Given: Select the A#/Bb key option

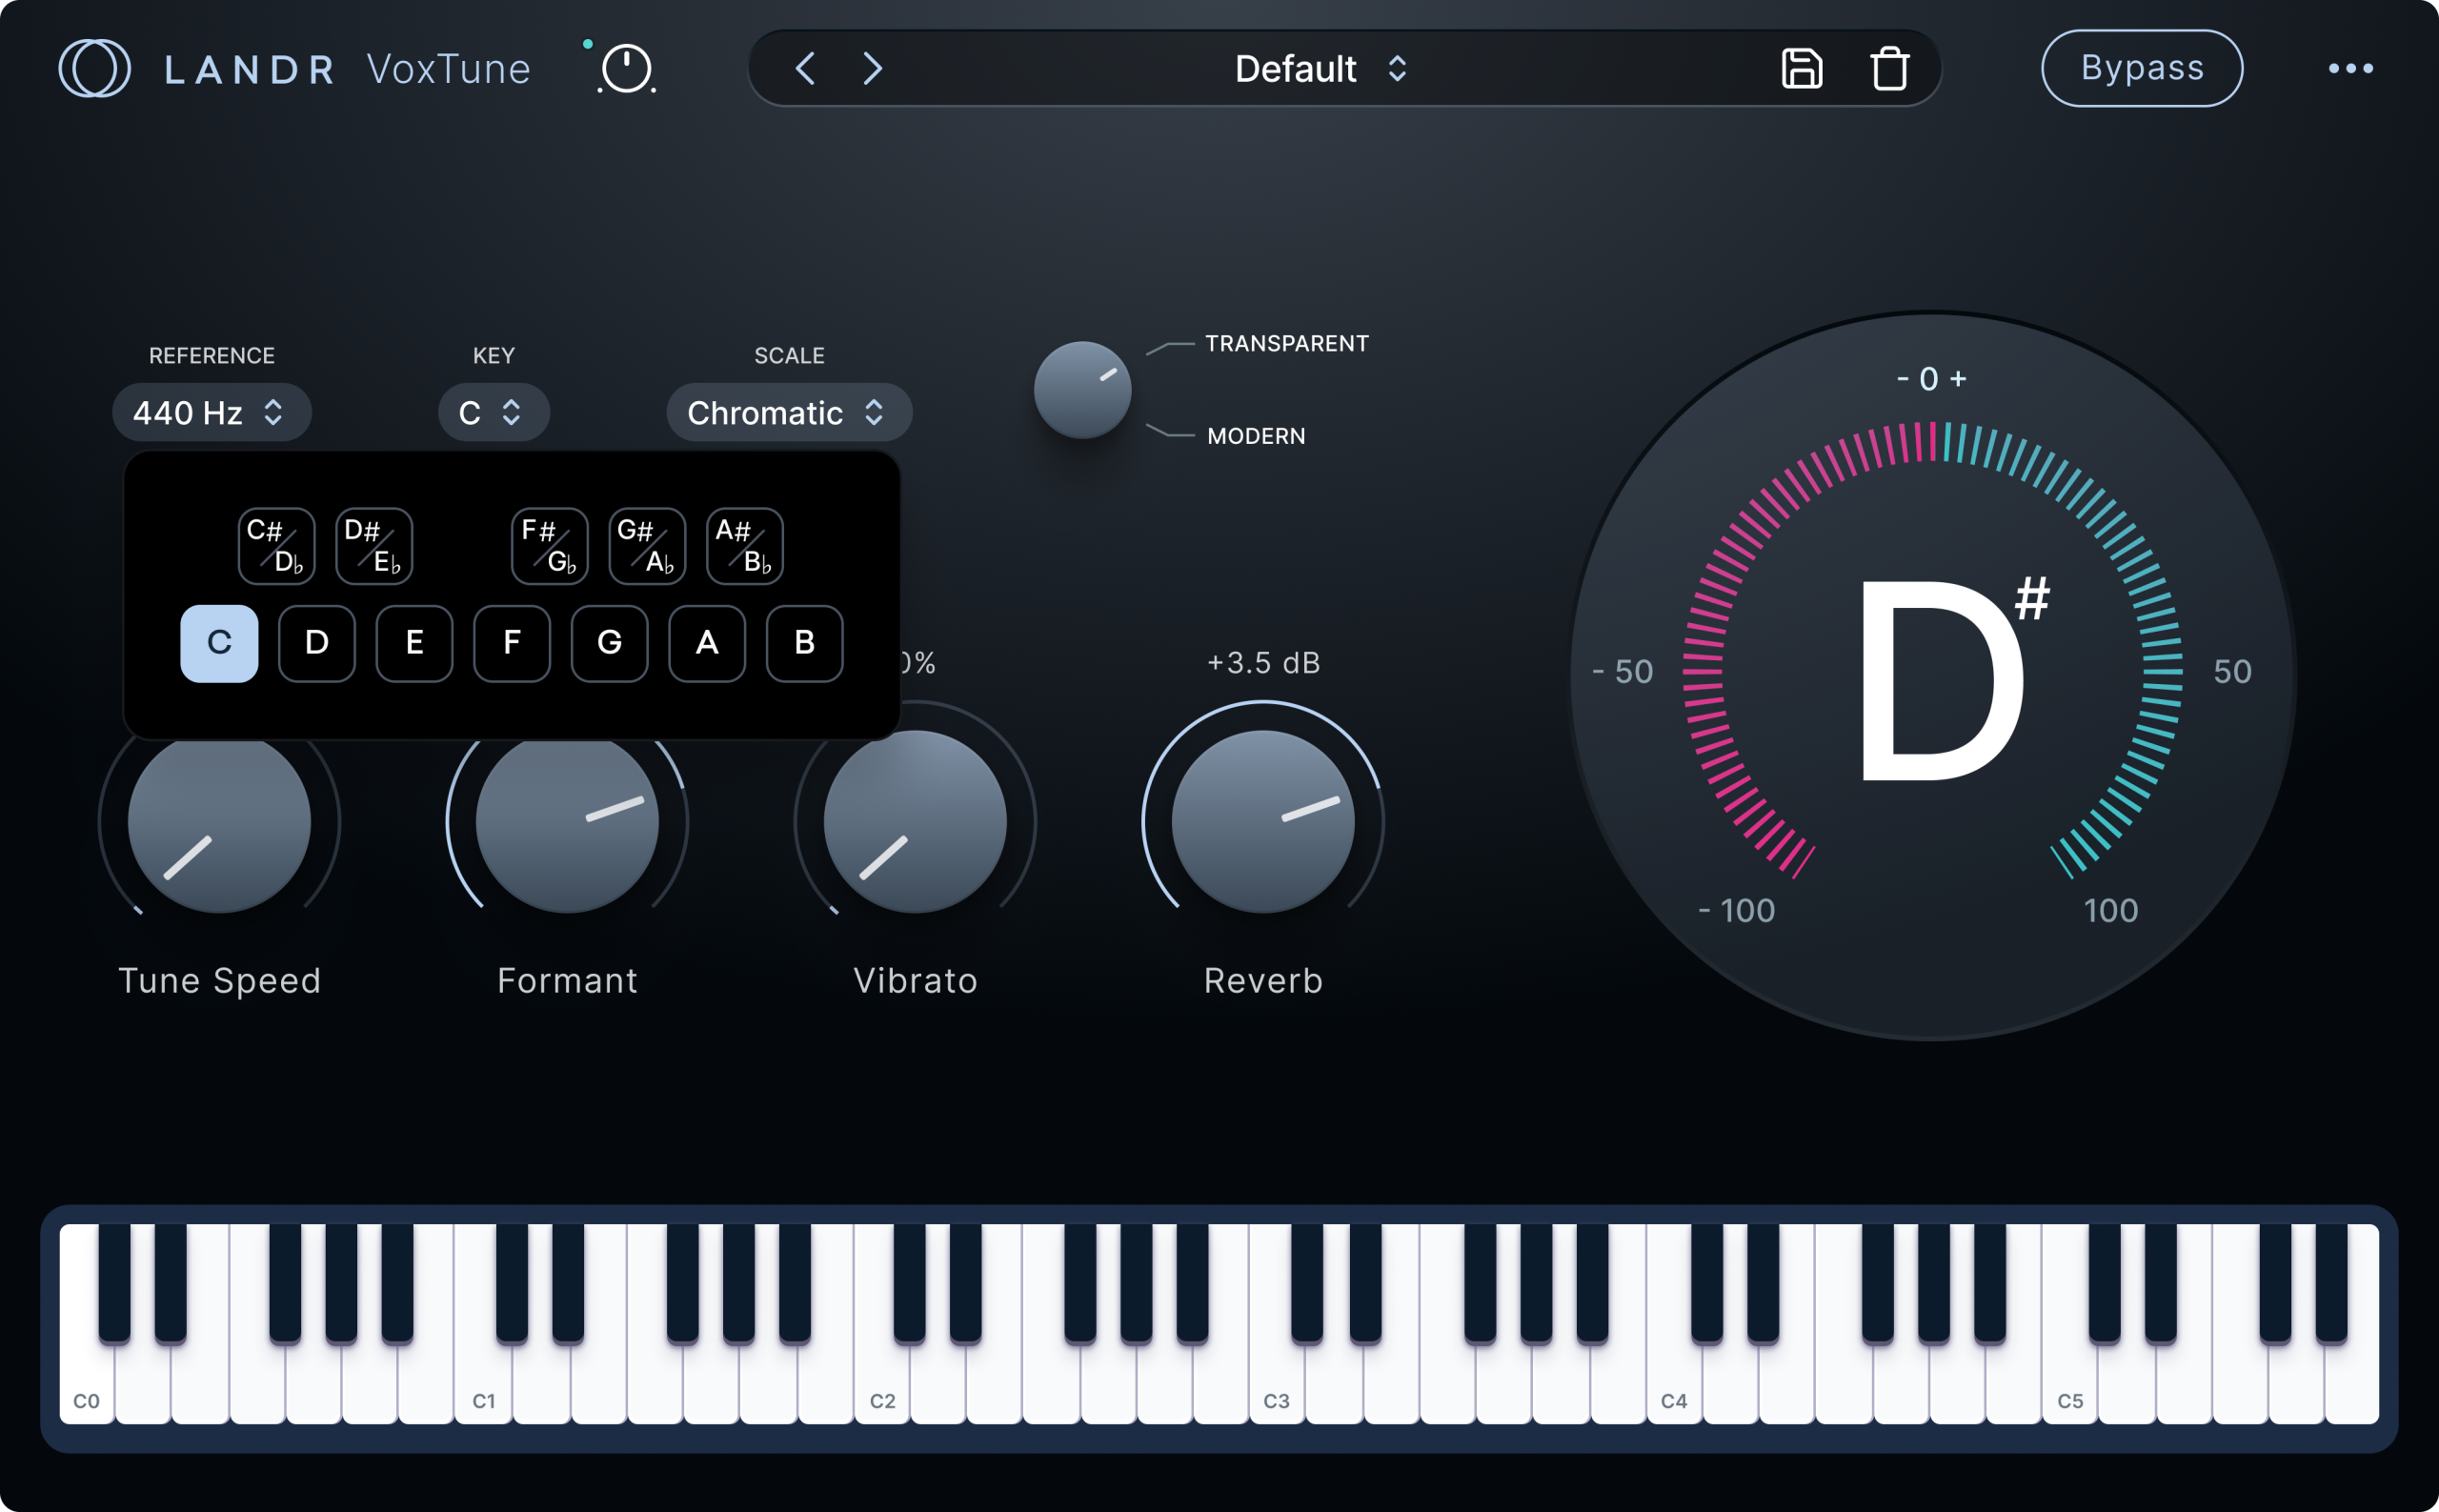Looking at the screenshot, I should tap(744, 546).
